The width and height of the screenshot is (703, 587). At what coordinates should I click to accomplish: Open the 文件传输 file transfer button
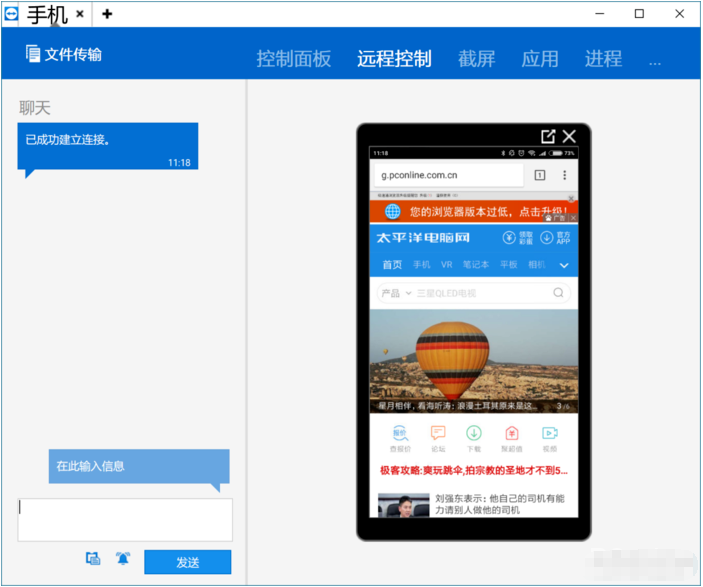tap(64, 54)
